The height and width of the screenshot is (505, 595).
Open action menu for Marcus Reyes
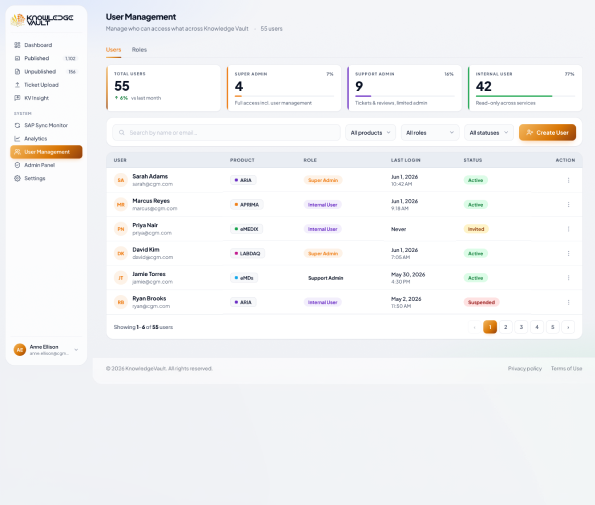click(x=568, y=205)
